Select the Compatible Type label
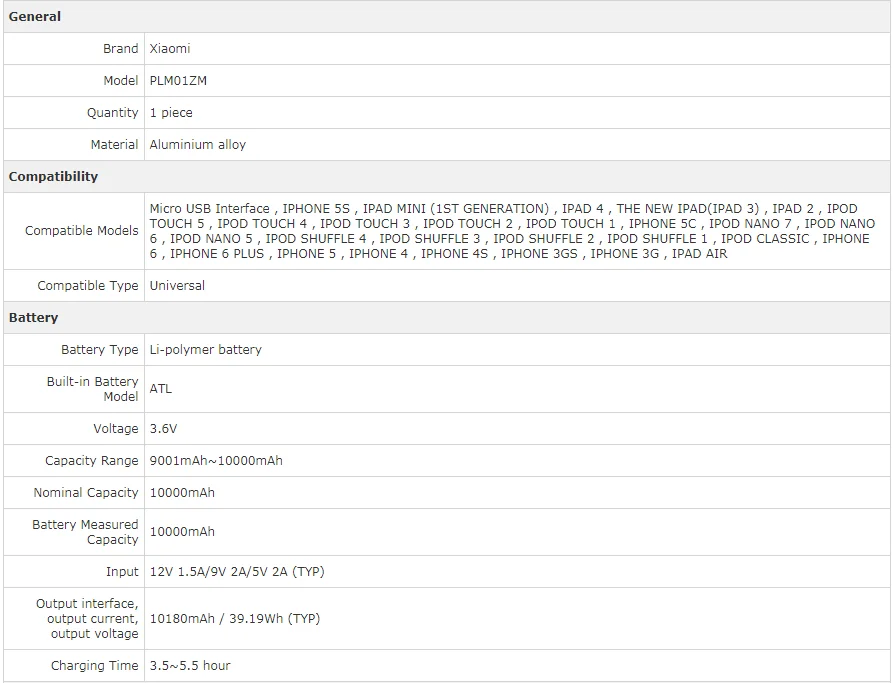The height and width of the screenshot is (683, 893). (x=88, y=285)
